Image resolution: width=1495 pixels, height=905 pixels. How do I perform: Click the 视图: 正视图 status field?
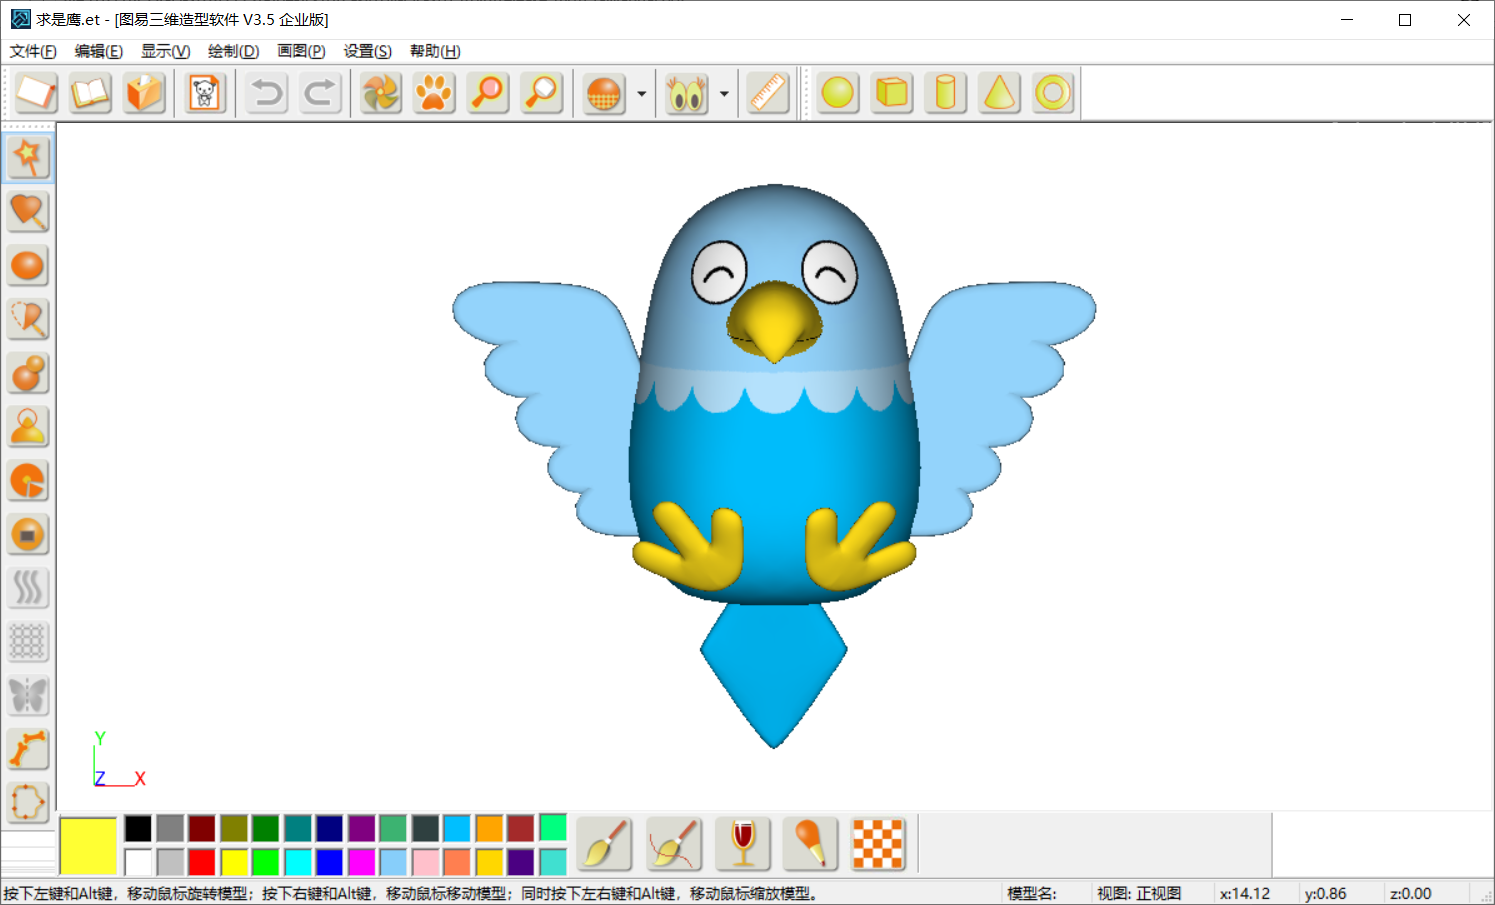pyautogui.click(x=1140, y=893)
